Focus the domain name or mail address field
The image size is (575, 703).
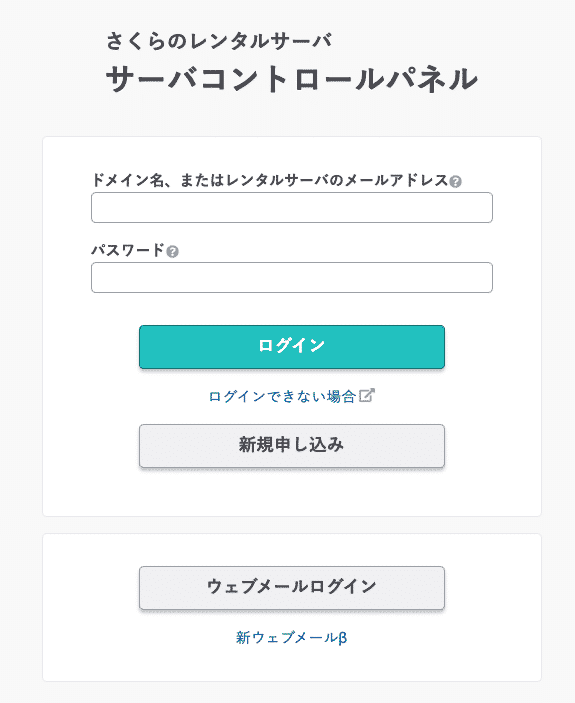coord(292,208)
